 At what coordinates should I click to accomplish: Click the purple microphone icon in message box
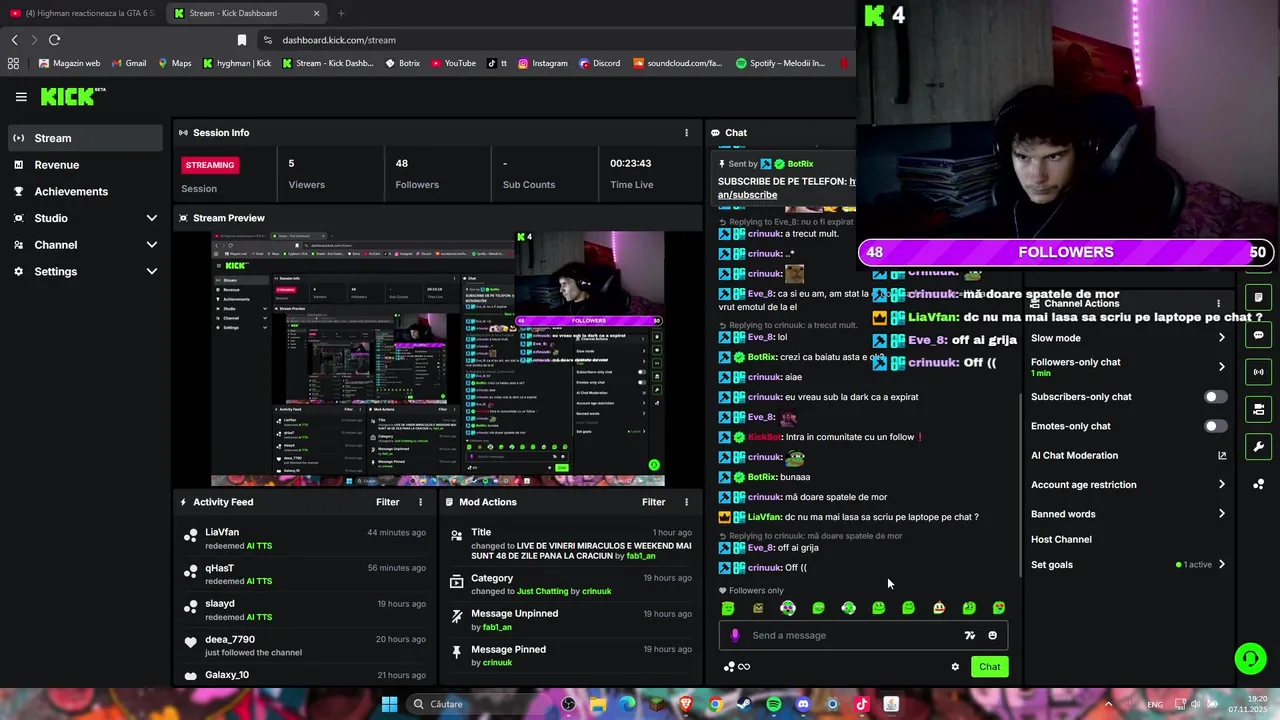point(735,635)
